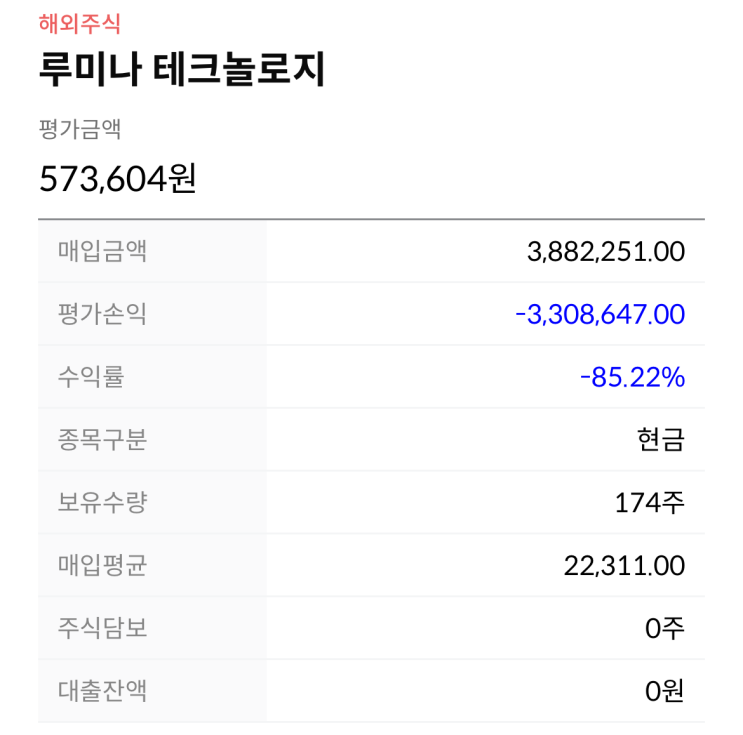The height and width of the screenshot is (735, 743).
Task: Click the 174주 holdings quantity
Action: point(650,503)
